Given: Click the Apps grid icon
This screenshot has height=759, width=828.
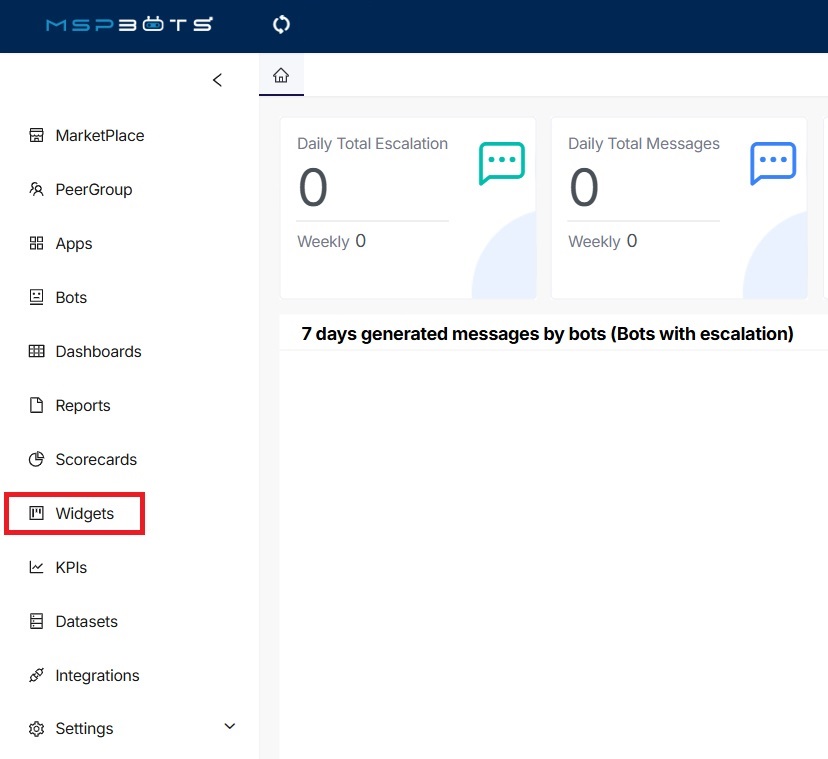Looking at the screenshot, I should [x=37, y=244].
